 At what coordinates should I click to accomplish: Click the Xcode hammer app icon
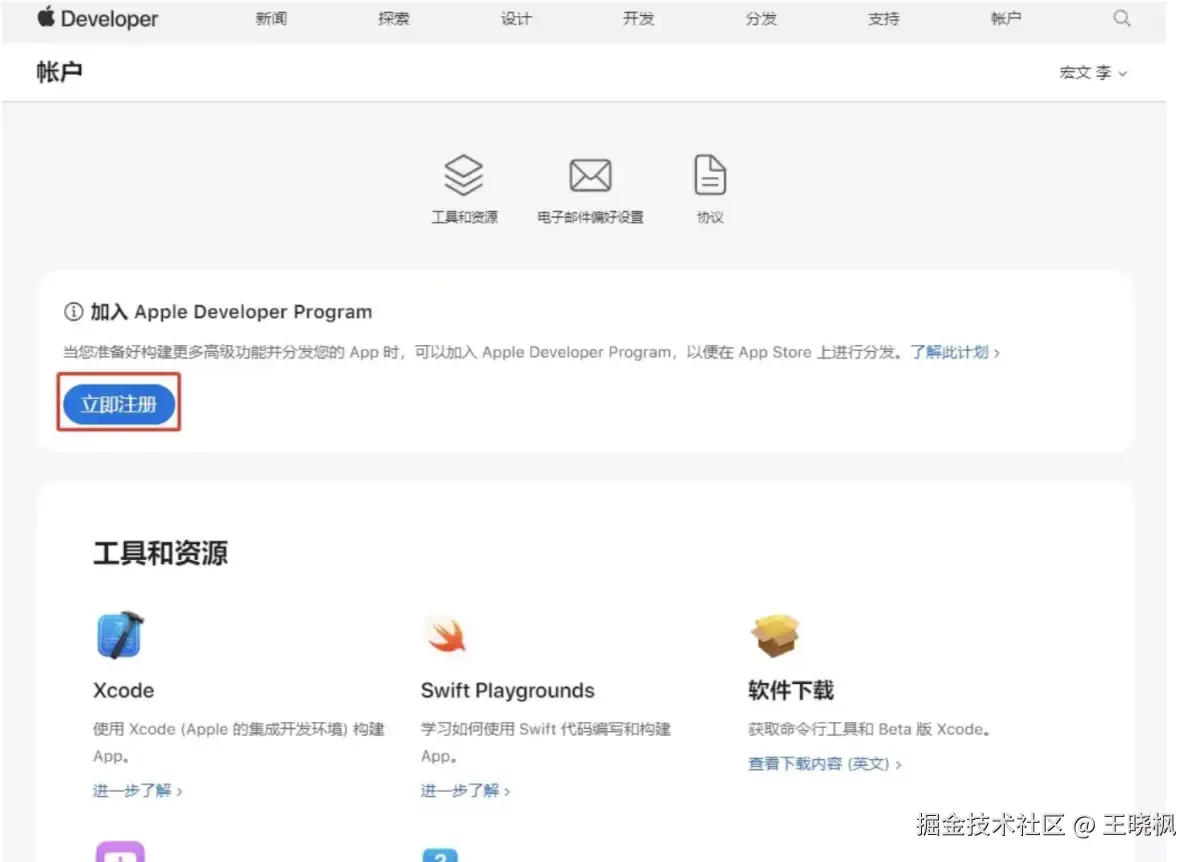120,635
